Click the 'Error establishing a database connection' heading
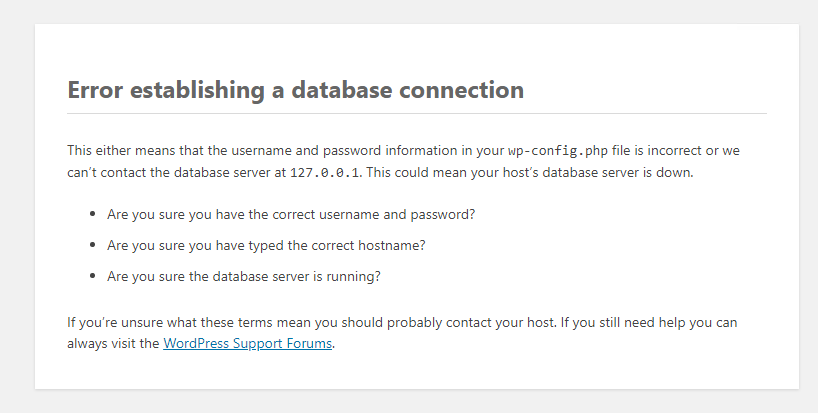The image size is (818, 413). 295,89
